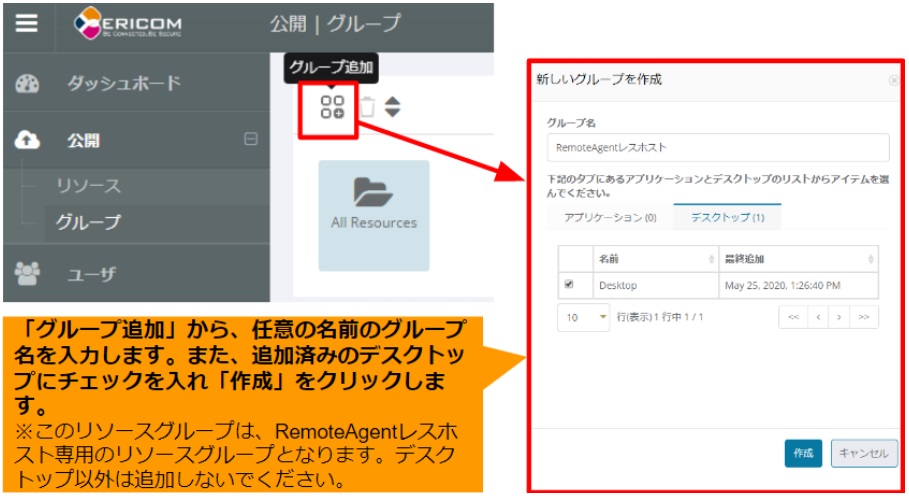This screenshot has height=496, width=909.
Task: Open the rows-per-page dropdown showing 10
Action: (x=584, y=317)
